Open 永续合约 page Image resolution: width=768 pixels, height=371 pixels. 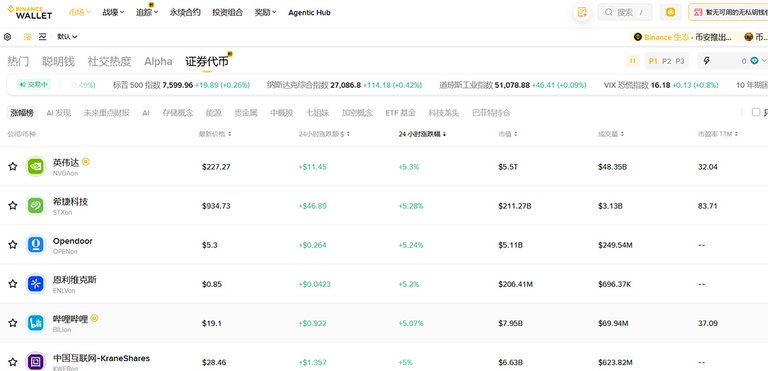(x=185, y=12)
